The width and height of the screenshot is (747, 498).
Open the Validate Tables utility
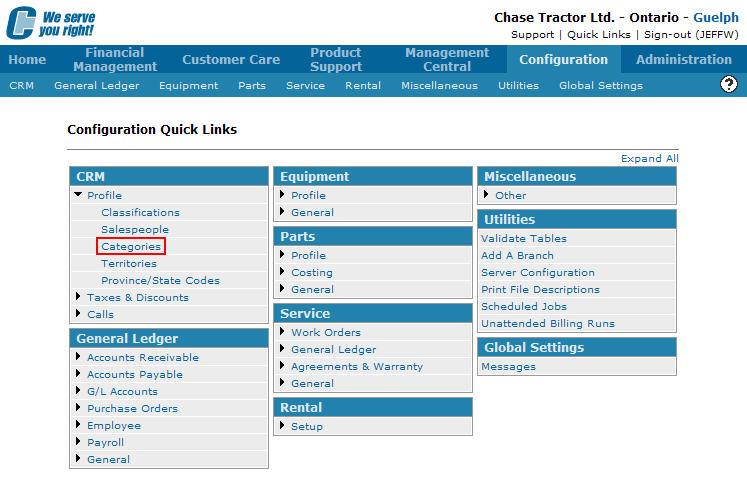[x=524, y=238]
